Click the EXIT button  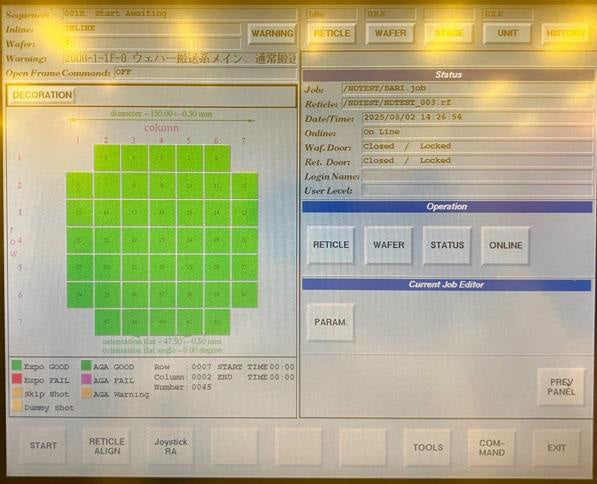[x=556, y=448]
